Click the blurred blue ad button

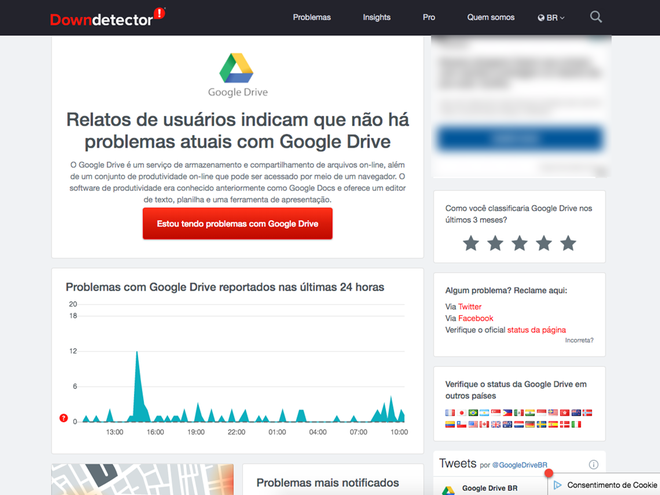(520, 138)
